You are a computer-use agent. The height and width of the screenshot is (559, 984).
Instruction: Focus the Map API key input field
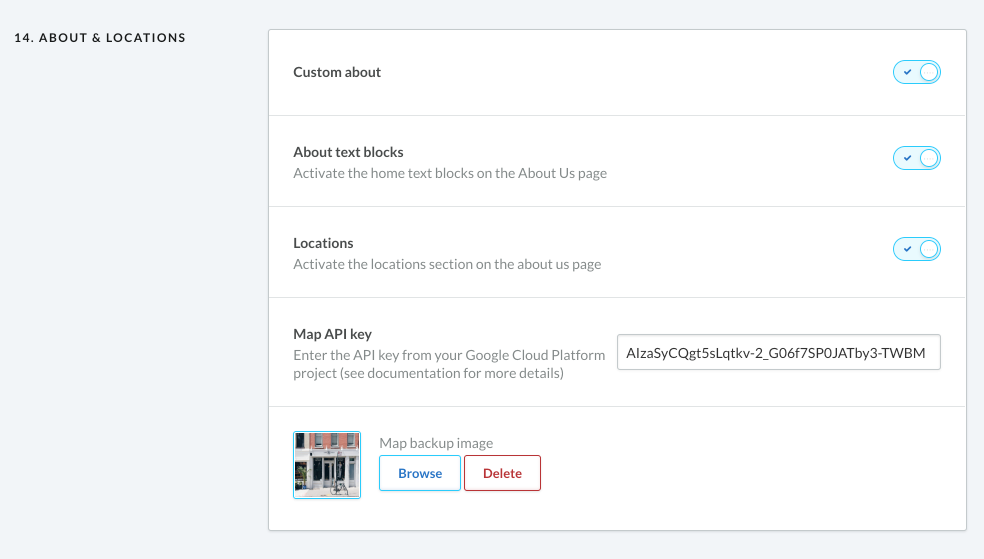778,352
